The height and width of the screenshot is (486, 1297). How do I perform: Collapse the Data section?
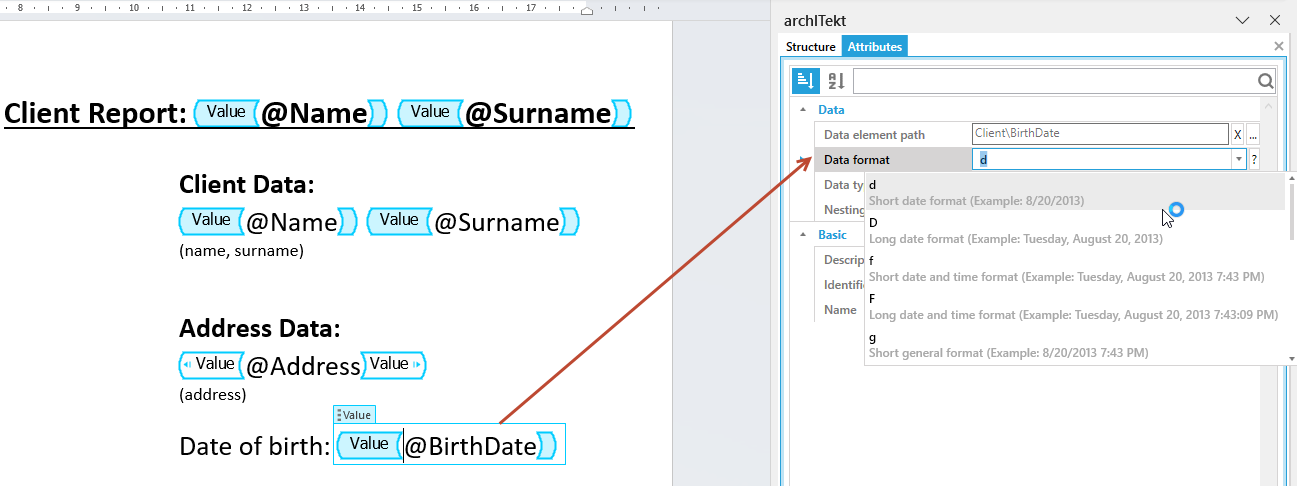[802, 110]
